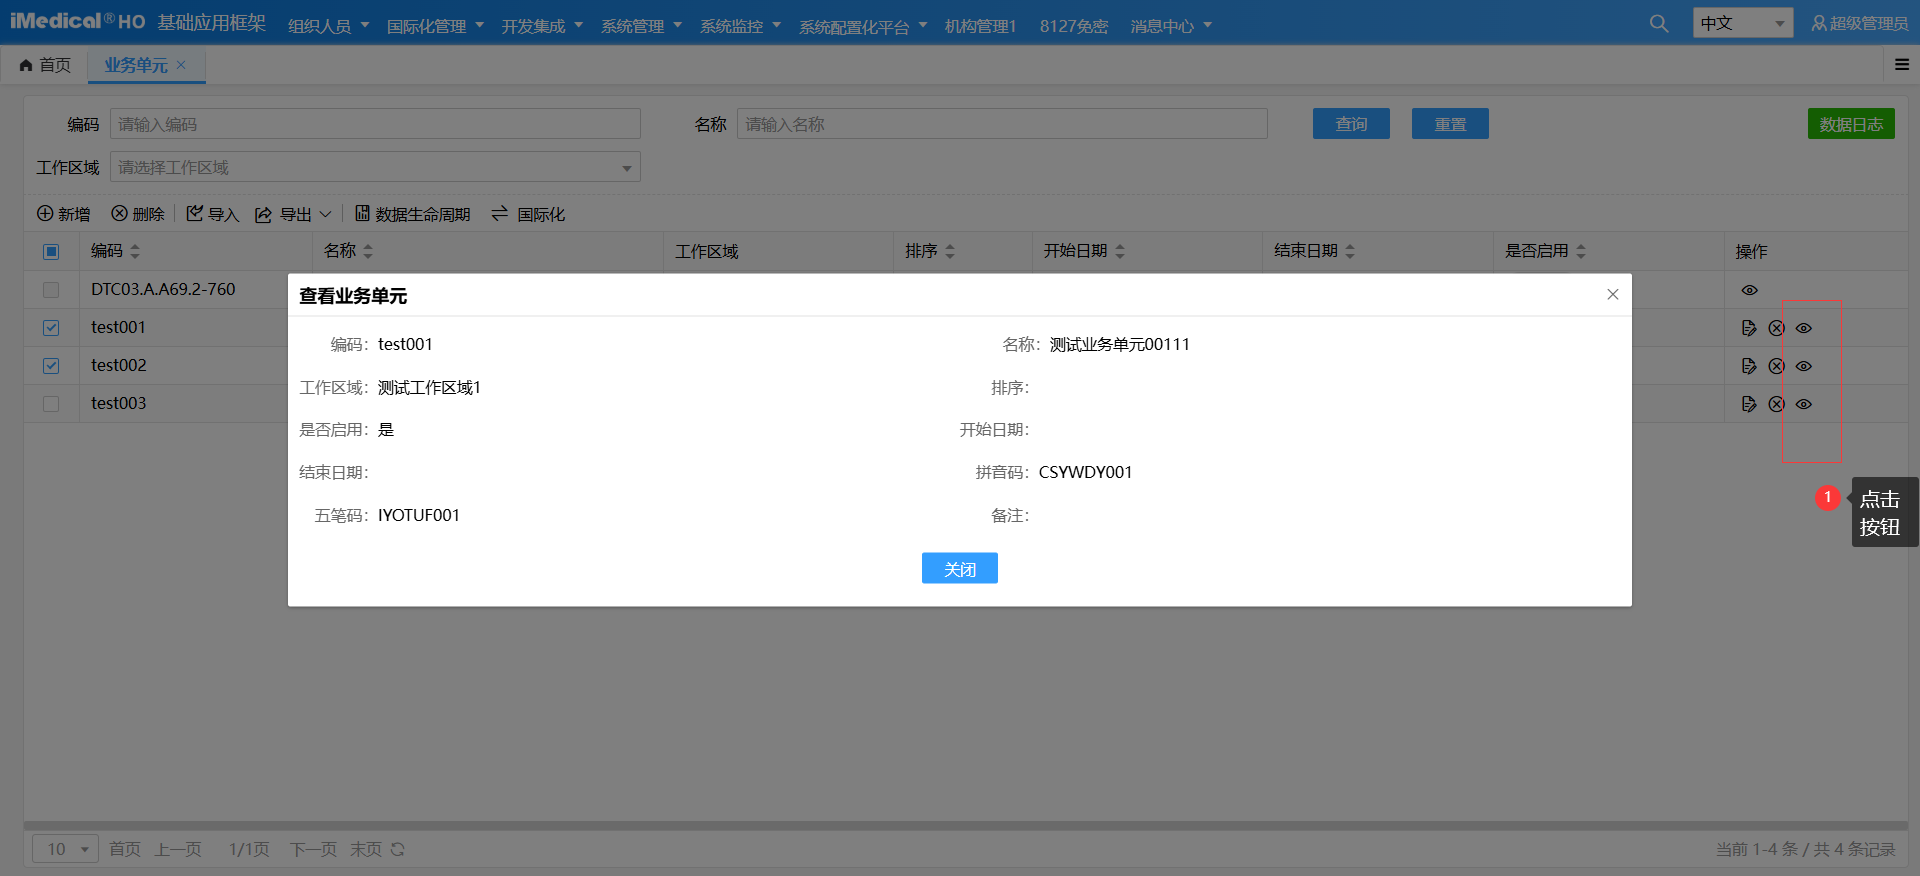Sort by the 结束日期 column
The height and width of the screenshot is (876, 1920).
pyautogui.click(x=1350, y=251)
